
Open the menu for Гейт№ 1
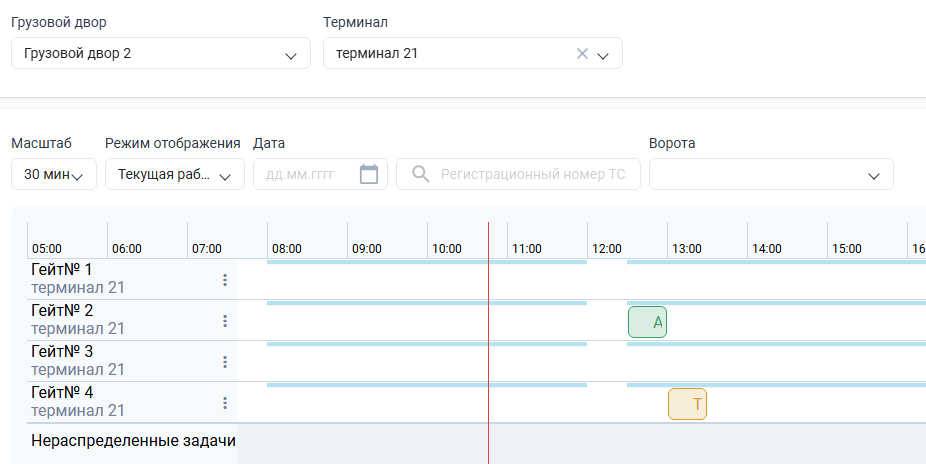click(x=224, y=280)
